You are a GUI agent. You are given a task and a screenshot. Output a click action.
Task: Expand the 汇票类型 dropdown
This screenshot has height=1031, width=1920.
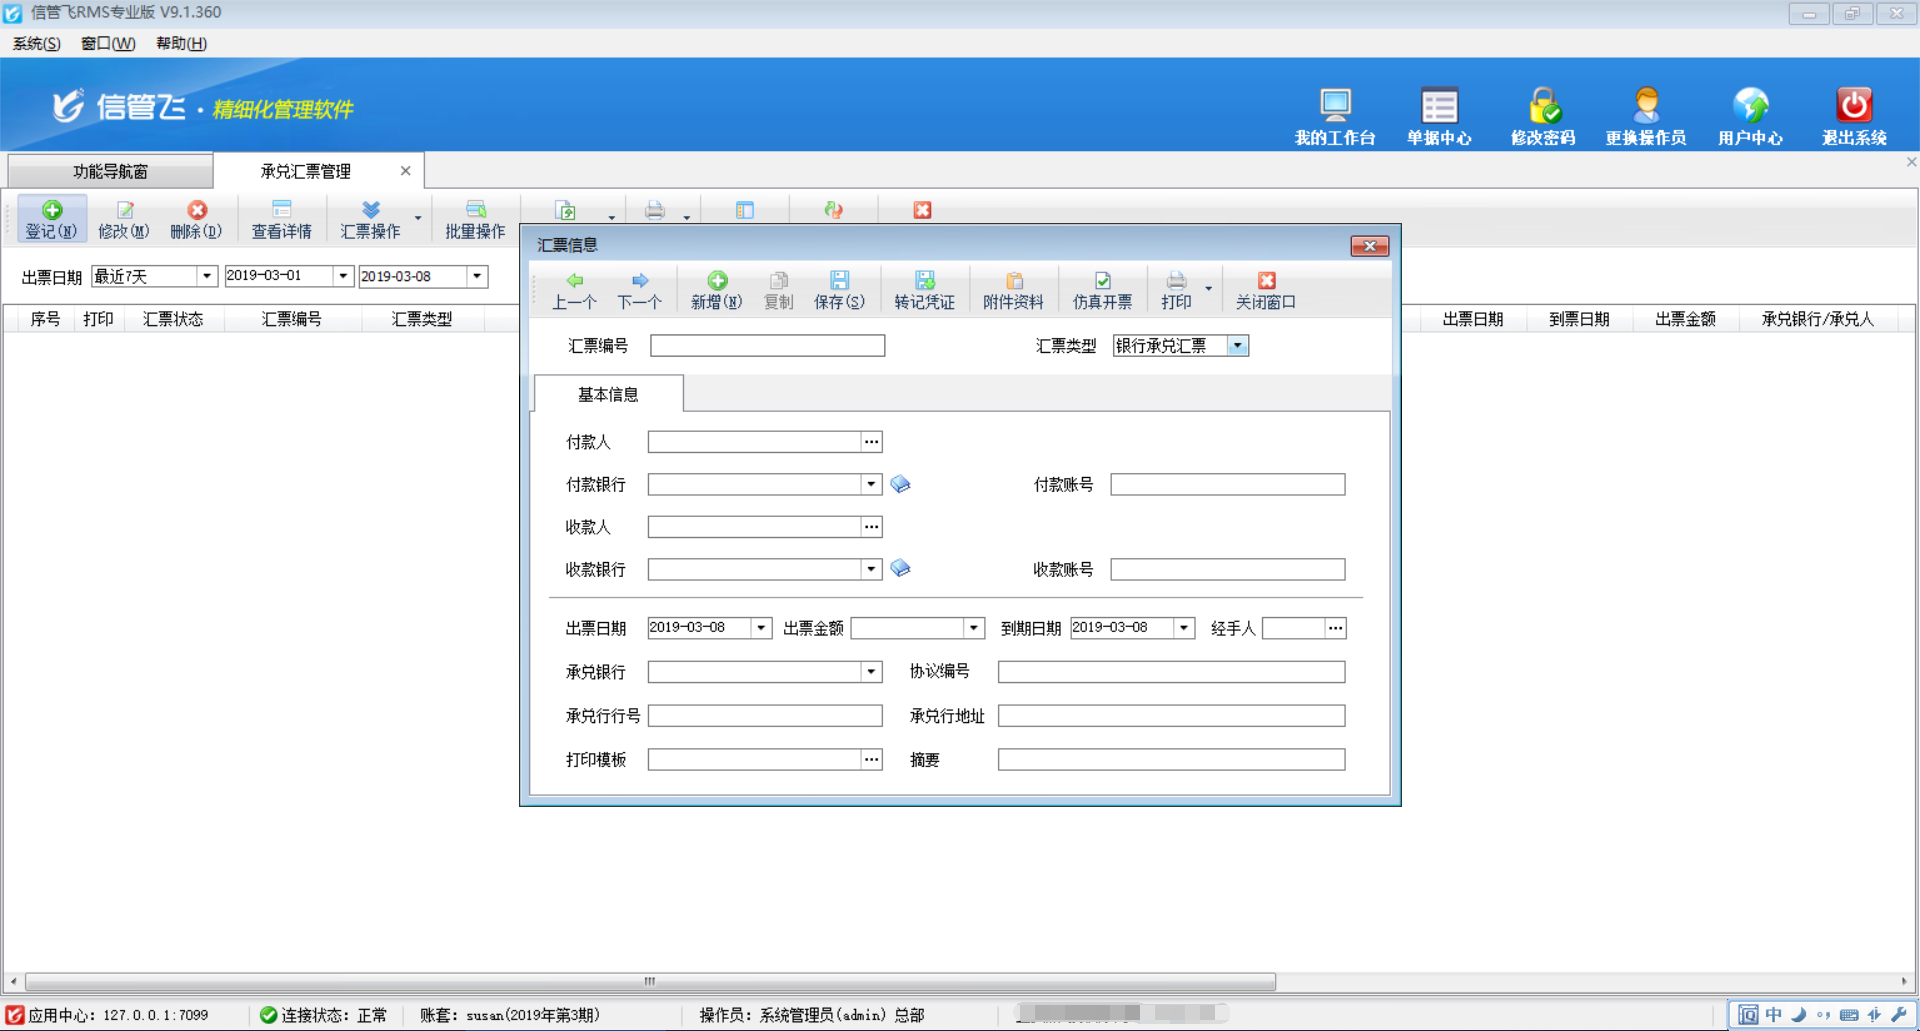tap(1237, 346)
